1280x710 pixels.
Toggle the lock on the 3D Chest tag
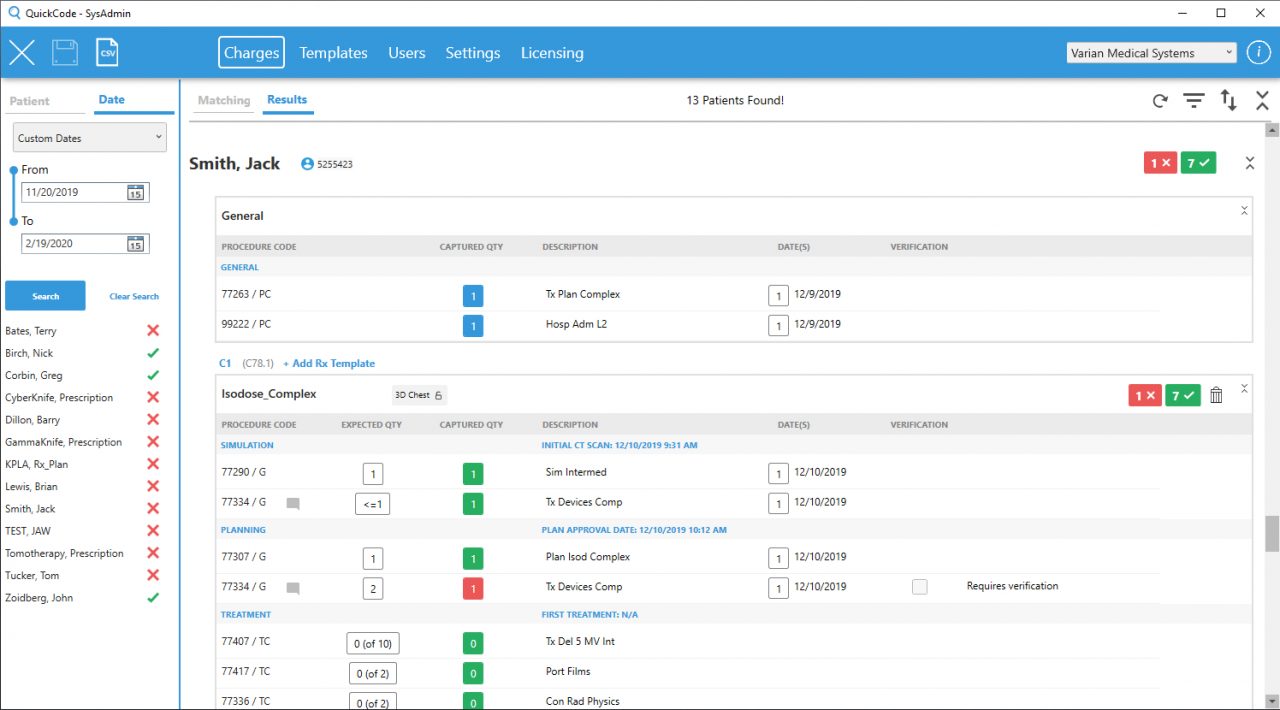[438, 394]
